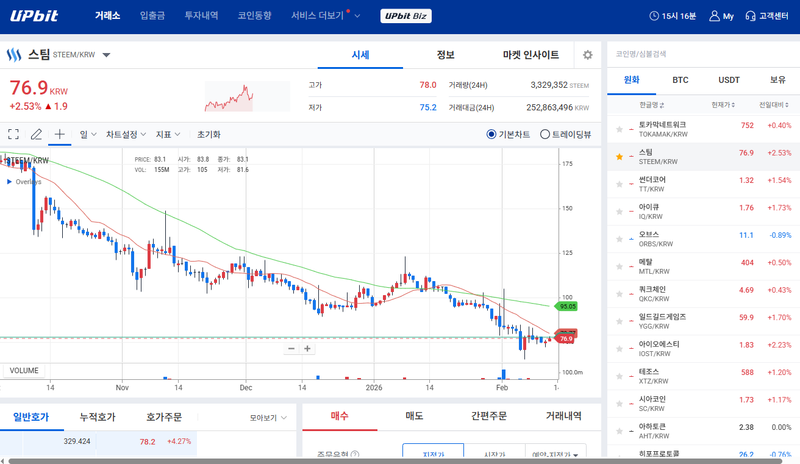This screenshot has width=800, height=464.
Task: Select the crosshair cursor tool
Action: click(x=60, y=134)
